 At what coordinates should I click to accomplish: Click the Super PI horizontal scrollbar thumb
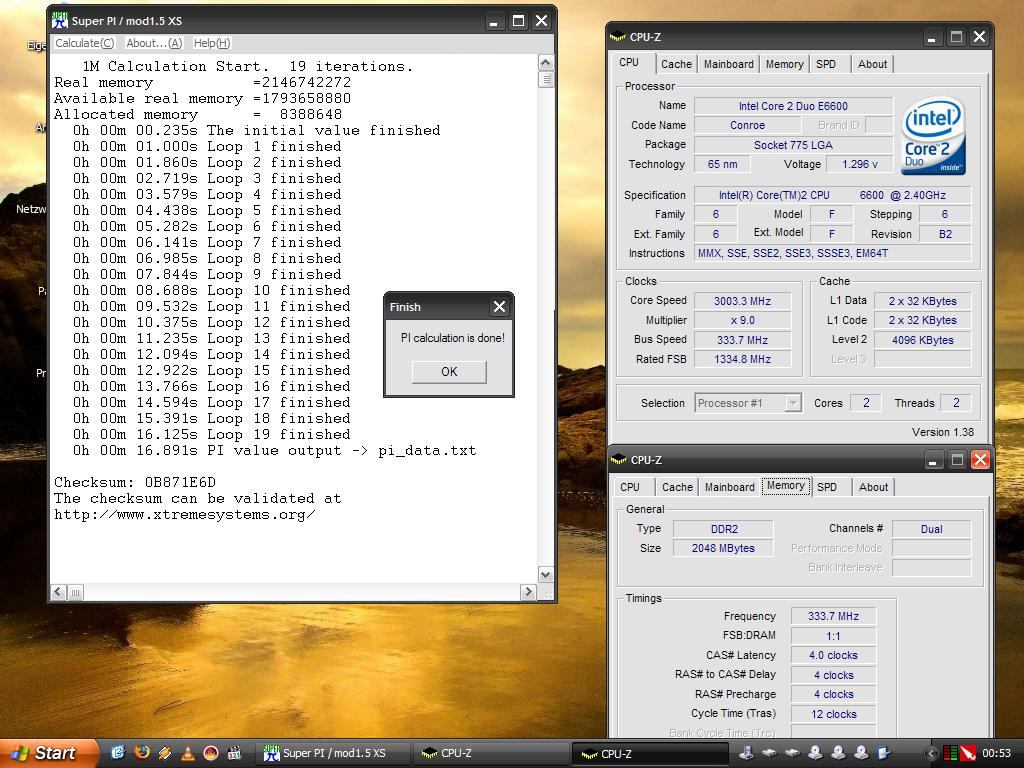75,592
